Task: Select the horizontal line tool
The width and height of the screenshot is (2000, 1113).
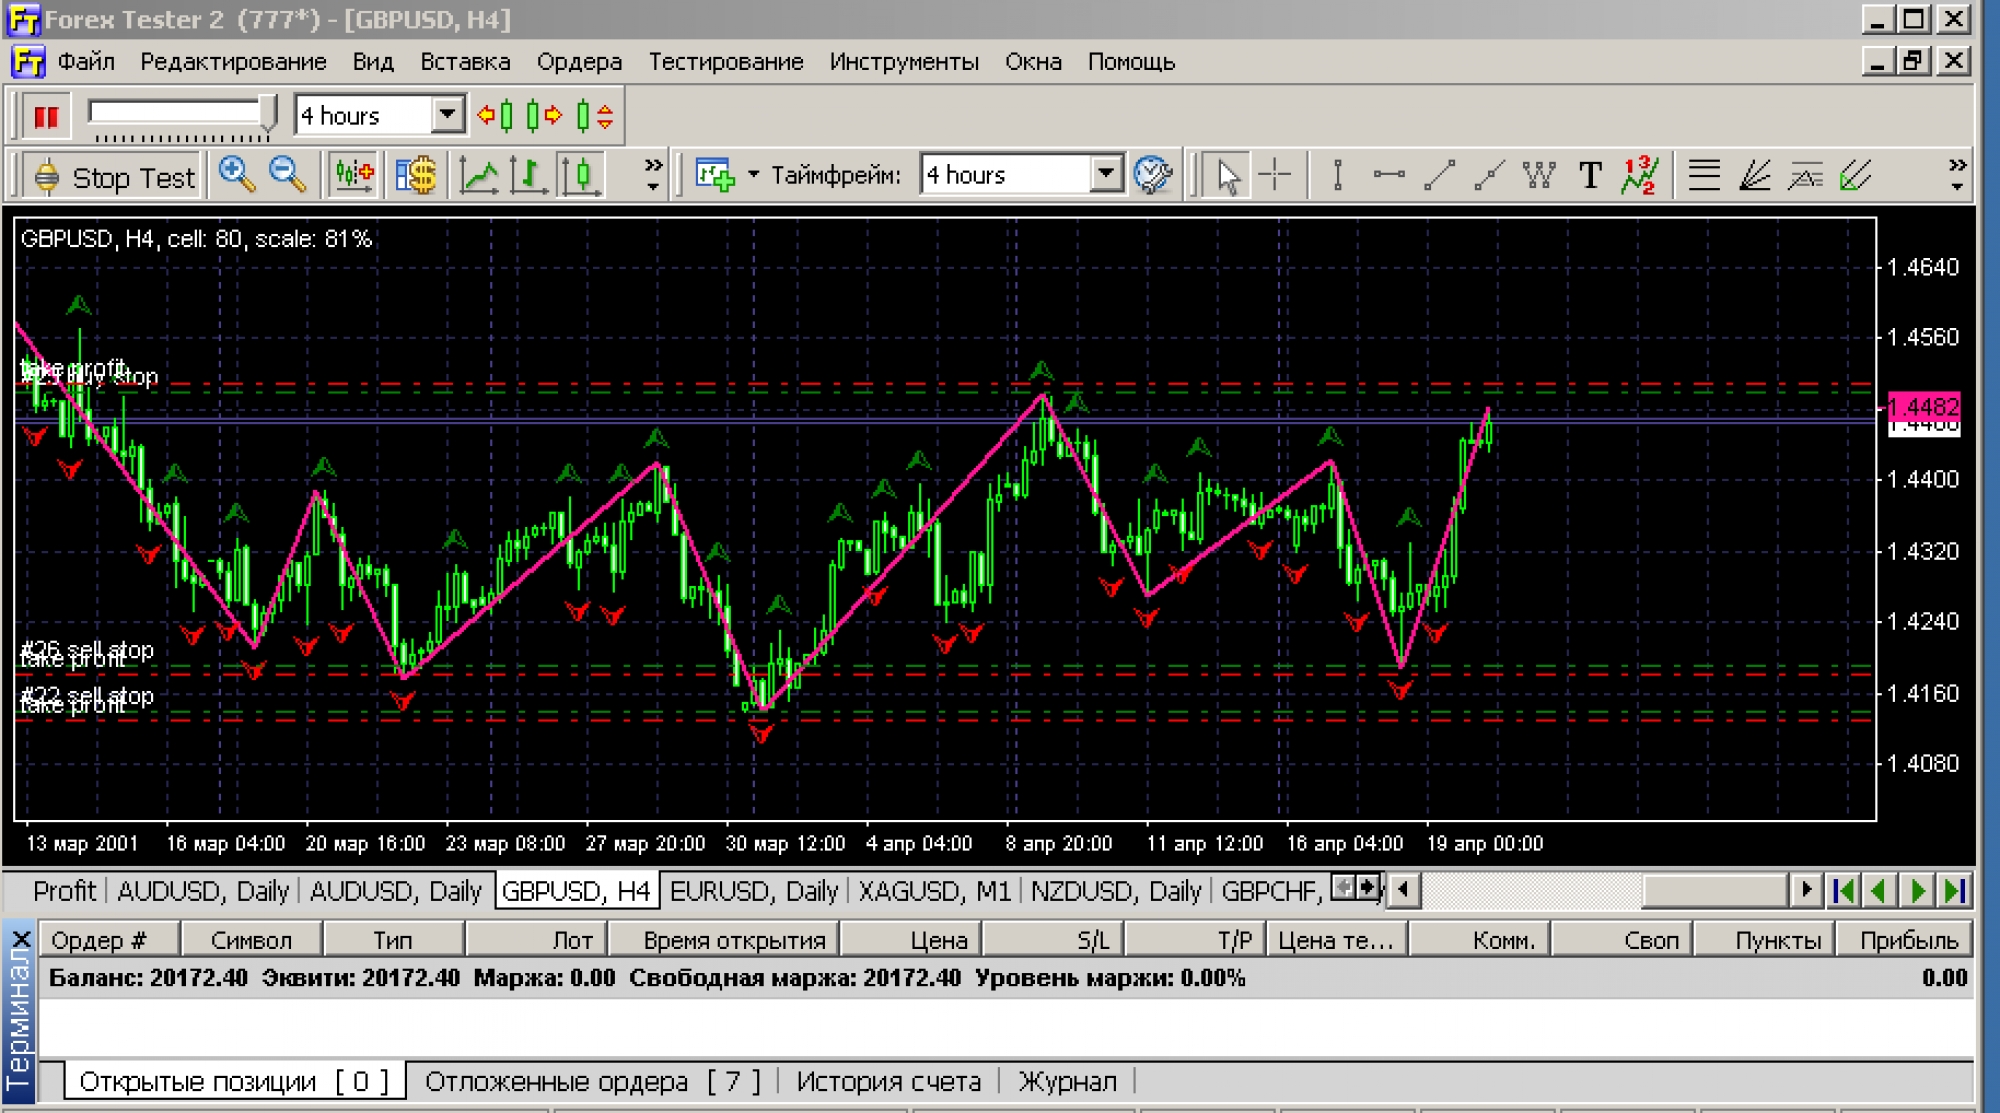Action: click(1388, 176)
